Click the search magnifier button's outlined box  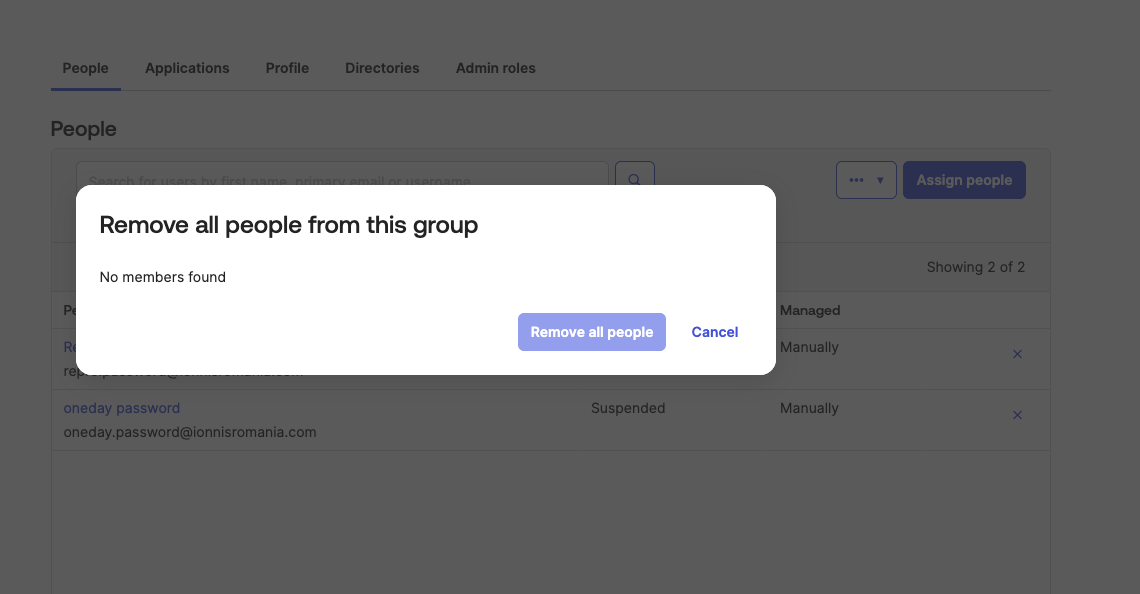(634, 180)
